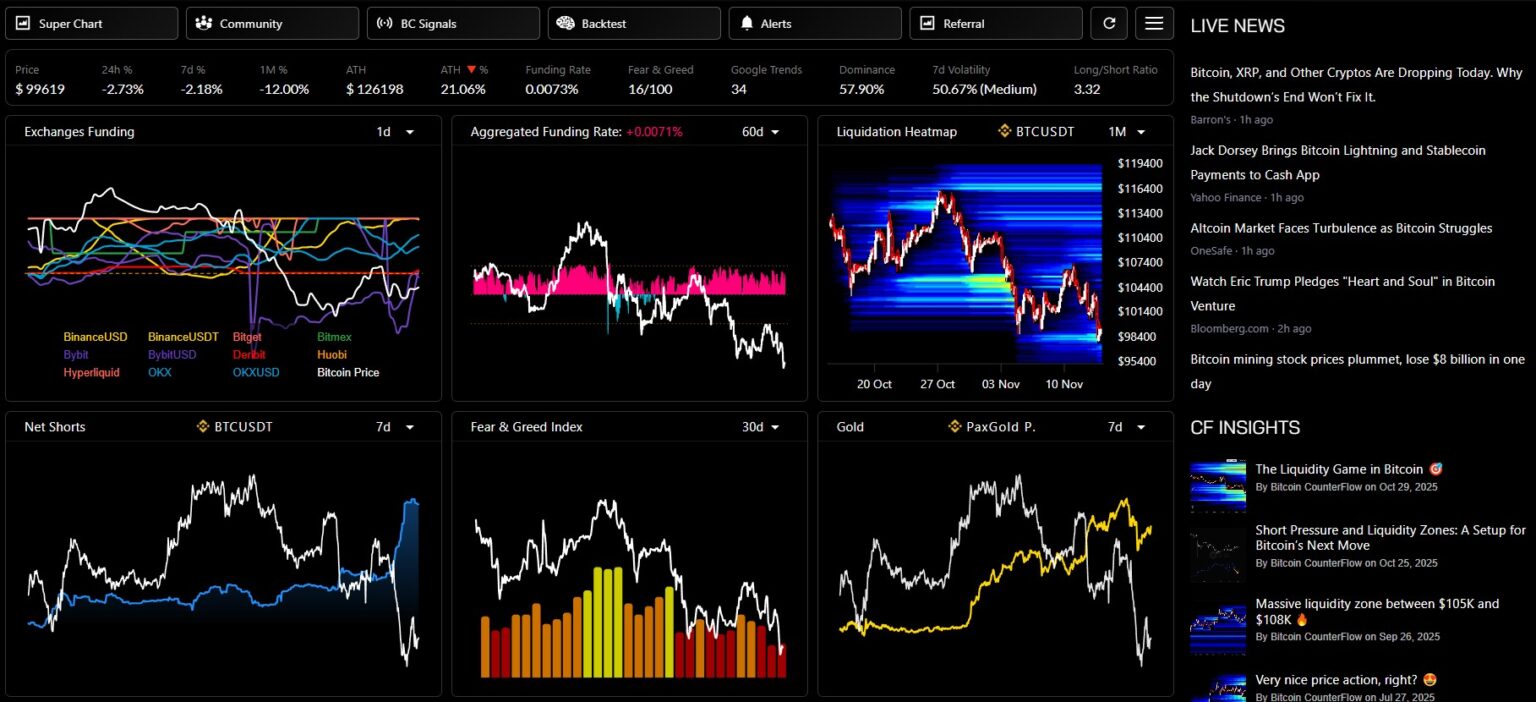This screenshot has height=702, width=1536.
Task: Toggle the BinanceUSD yellow legend color
Action: tap(95, 337)
